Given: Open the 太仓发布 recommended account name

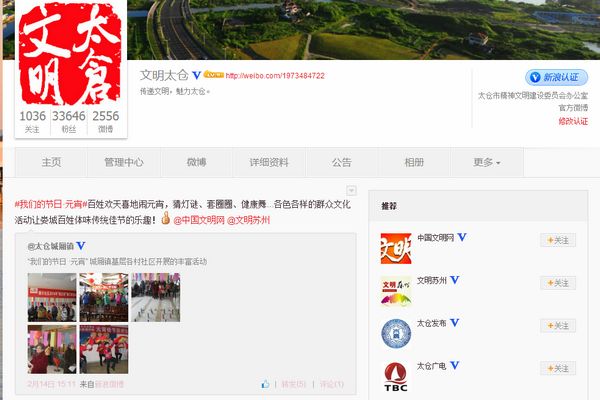Looking at the screenshot, I should (432, 323).
